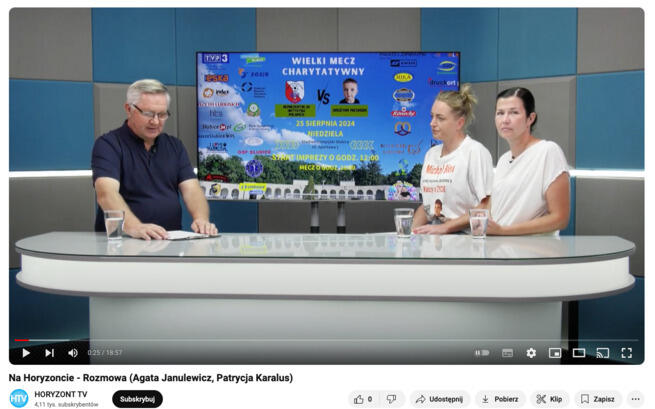The width and height of the screenshot is (655, 409).
Task: Open the HORYZONT TV channel name link
Action: (61, 393)
